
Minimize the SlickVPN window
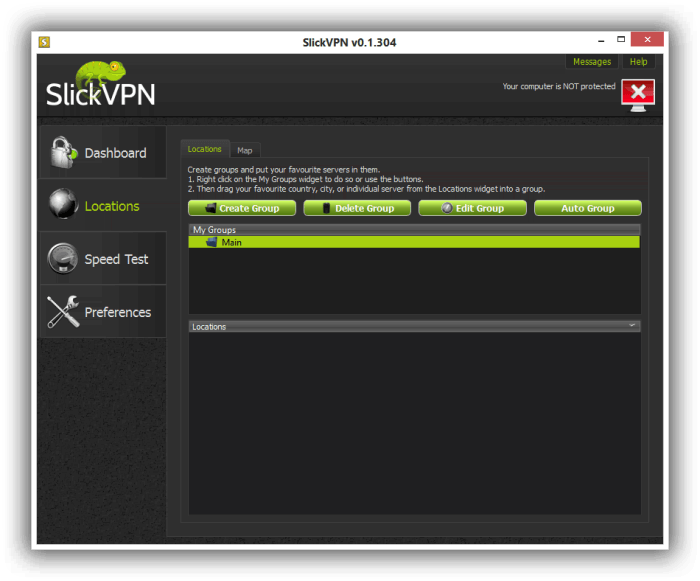[601, 41]
